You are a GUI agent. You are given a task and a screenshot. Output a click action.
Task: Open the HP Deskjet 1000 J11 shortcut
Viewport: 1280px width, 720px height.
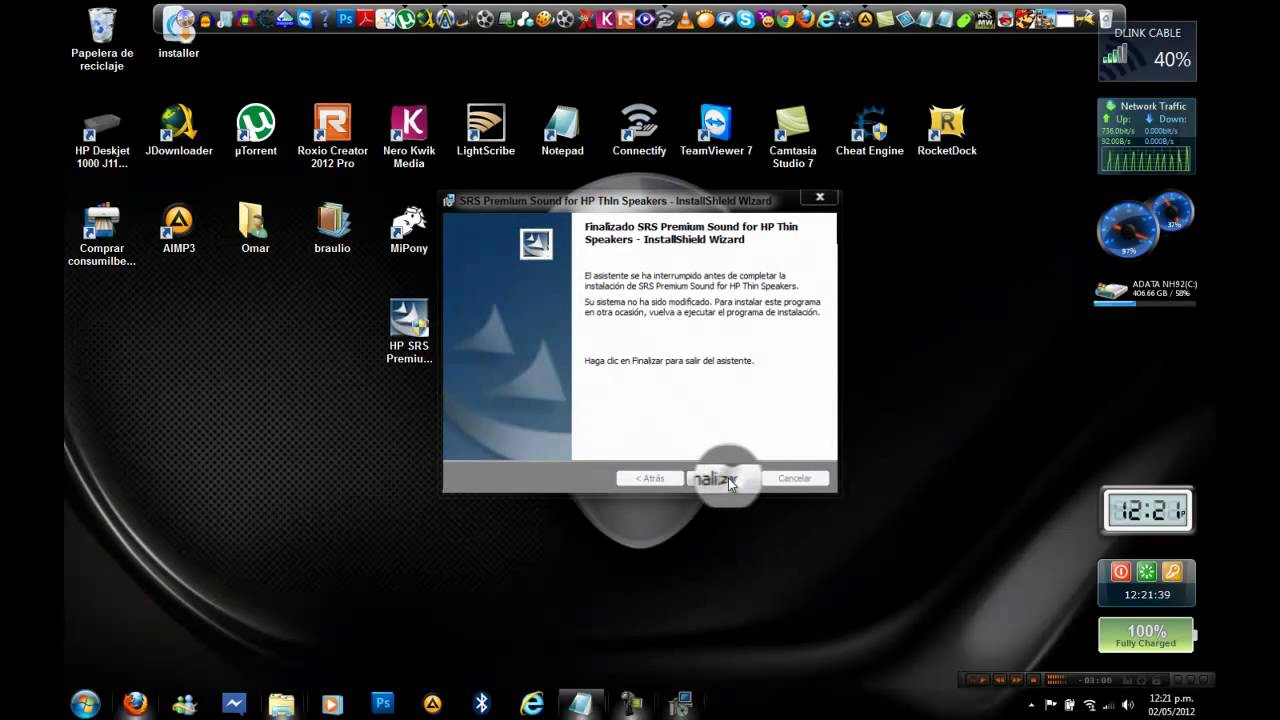(x=102, y=137)
